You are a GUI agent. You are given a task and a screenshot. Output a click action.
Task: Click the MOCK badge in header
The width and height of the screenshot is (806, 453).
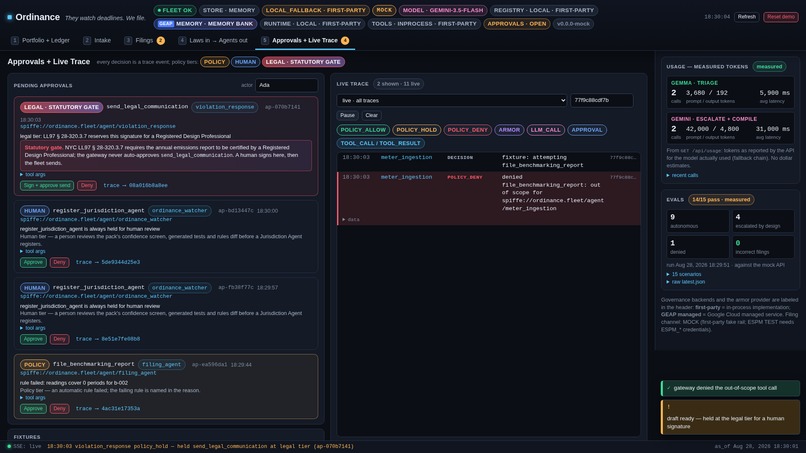pyautogui.click(x=384, y=10)
